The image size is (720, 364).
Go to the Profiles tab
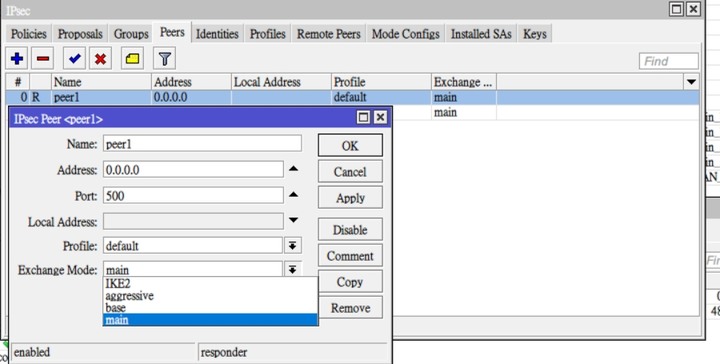click(268, 34)
